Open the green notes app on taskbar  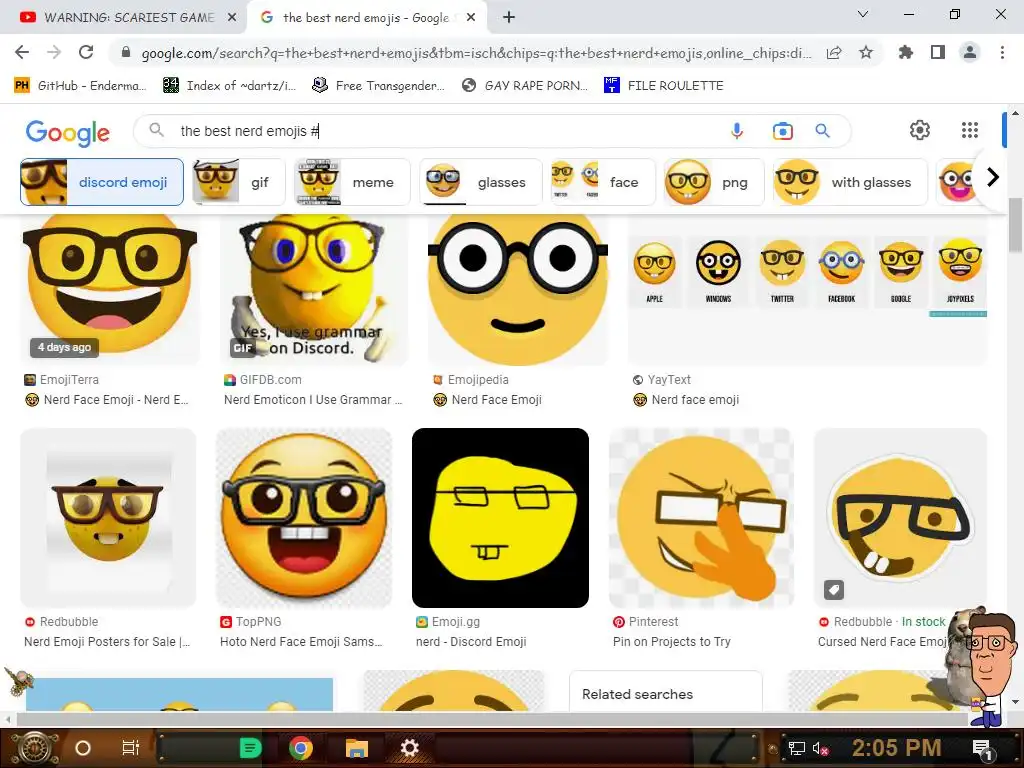click(251, 748)
